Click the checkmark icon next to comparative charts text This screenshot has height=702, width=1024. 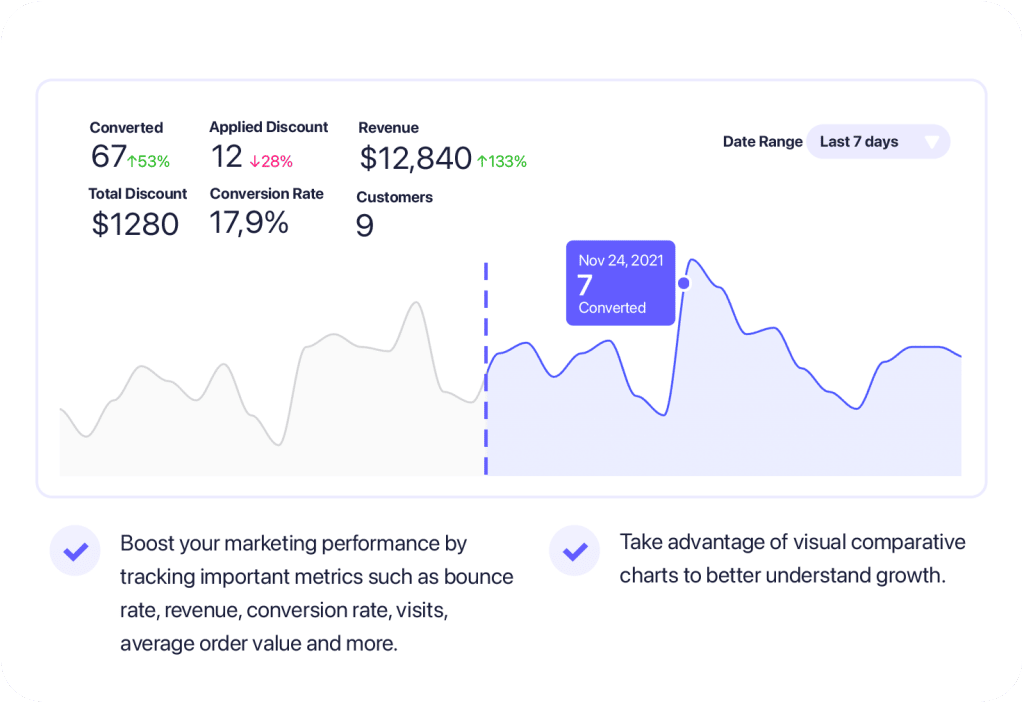(574, 550)
